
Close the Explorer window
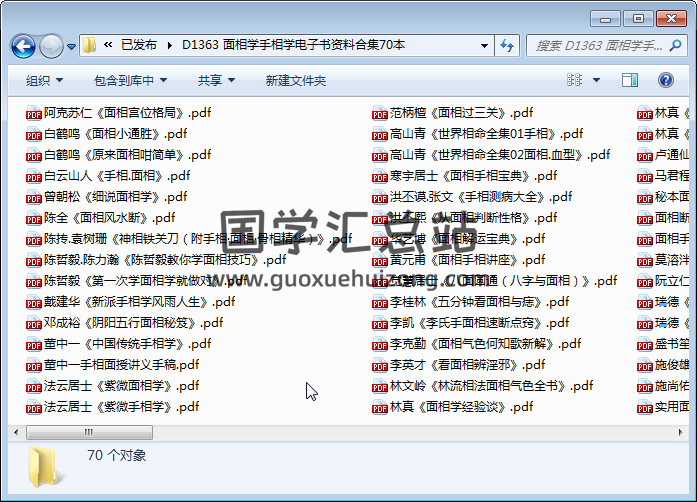(x=672, y=19)
